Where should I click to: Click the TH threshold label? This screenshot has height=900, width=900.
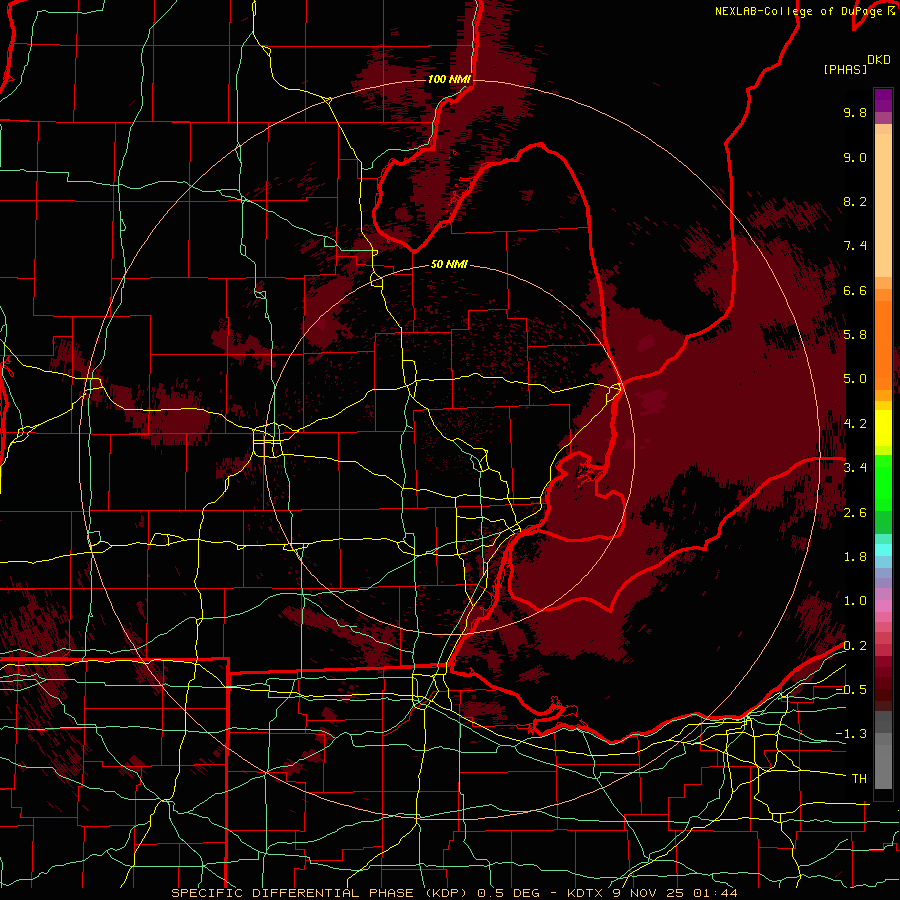tap(859, 779)
